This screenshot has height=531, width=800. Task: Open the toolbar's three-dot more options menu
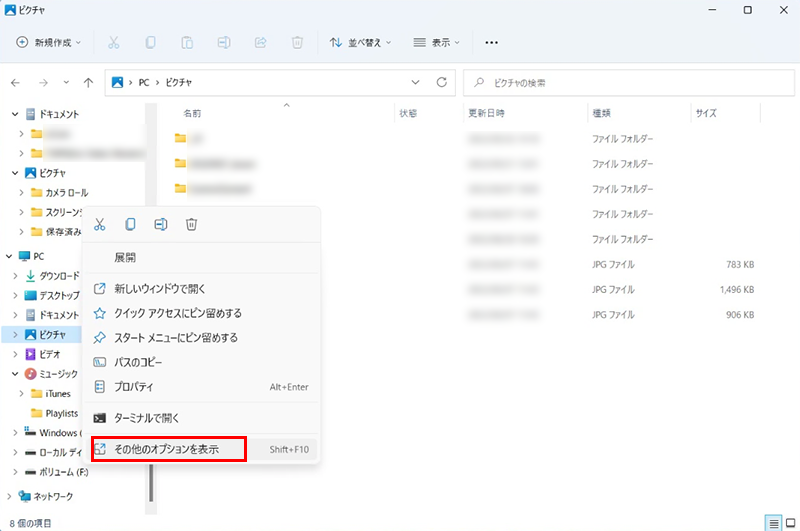pos(491,43)
